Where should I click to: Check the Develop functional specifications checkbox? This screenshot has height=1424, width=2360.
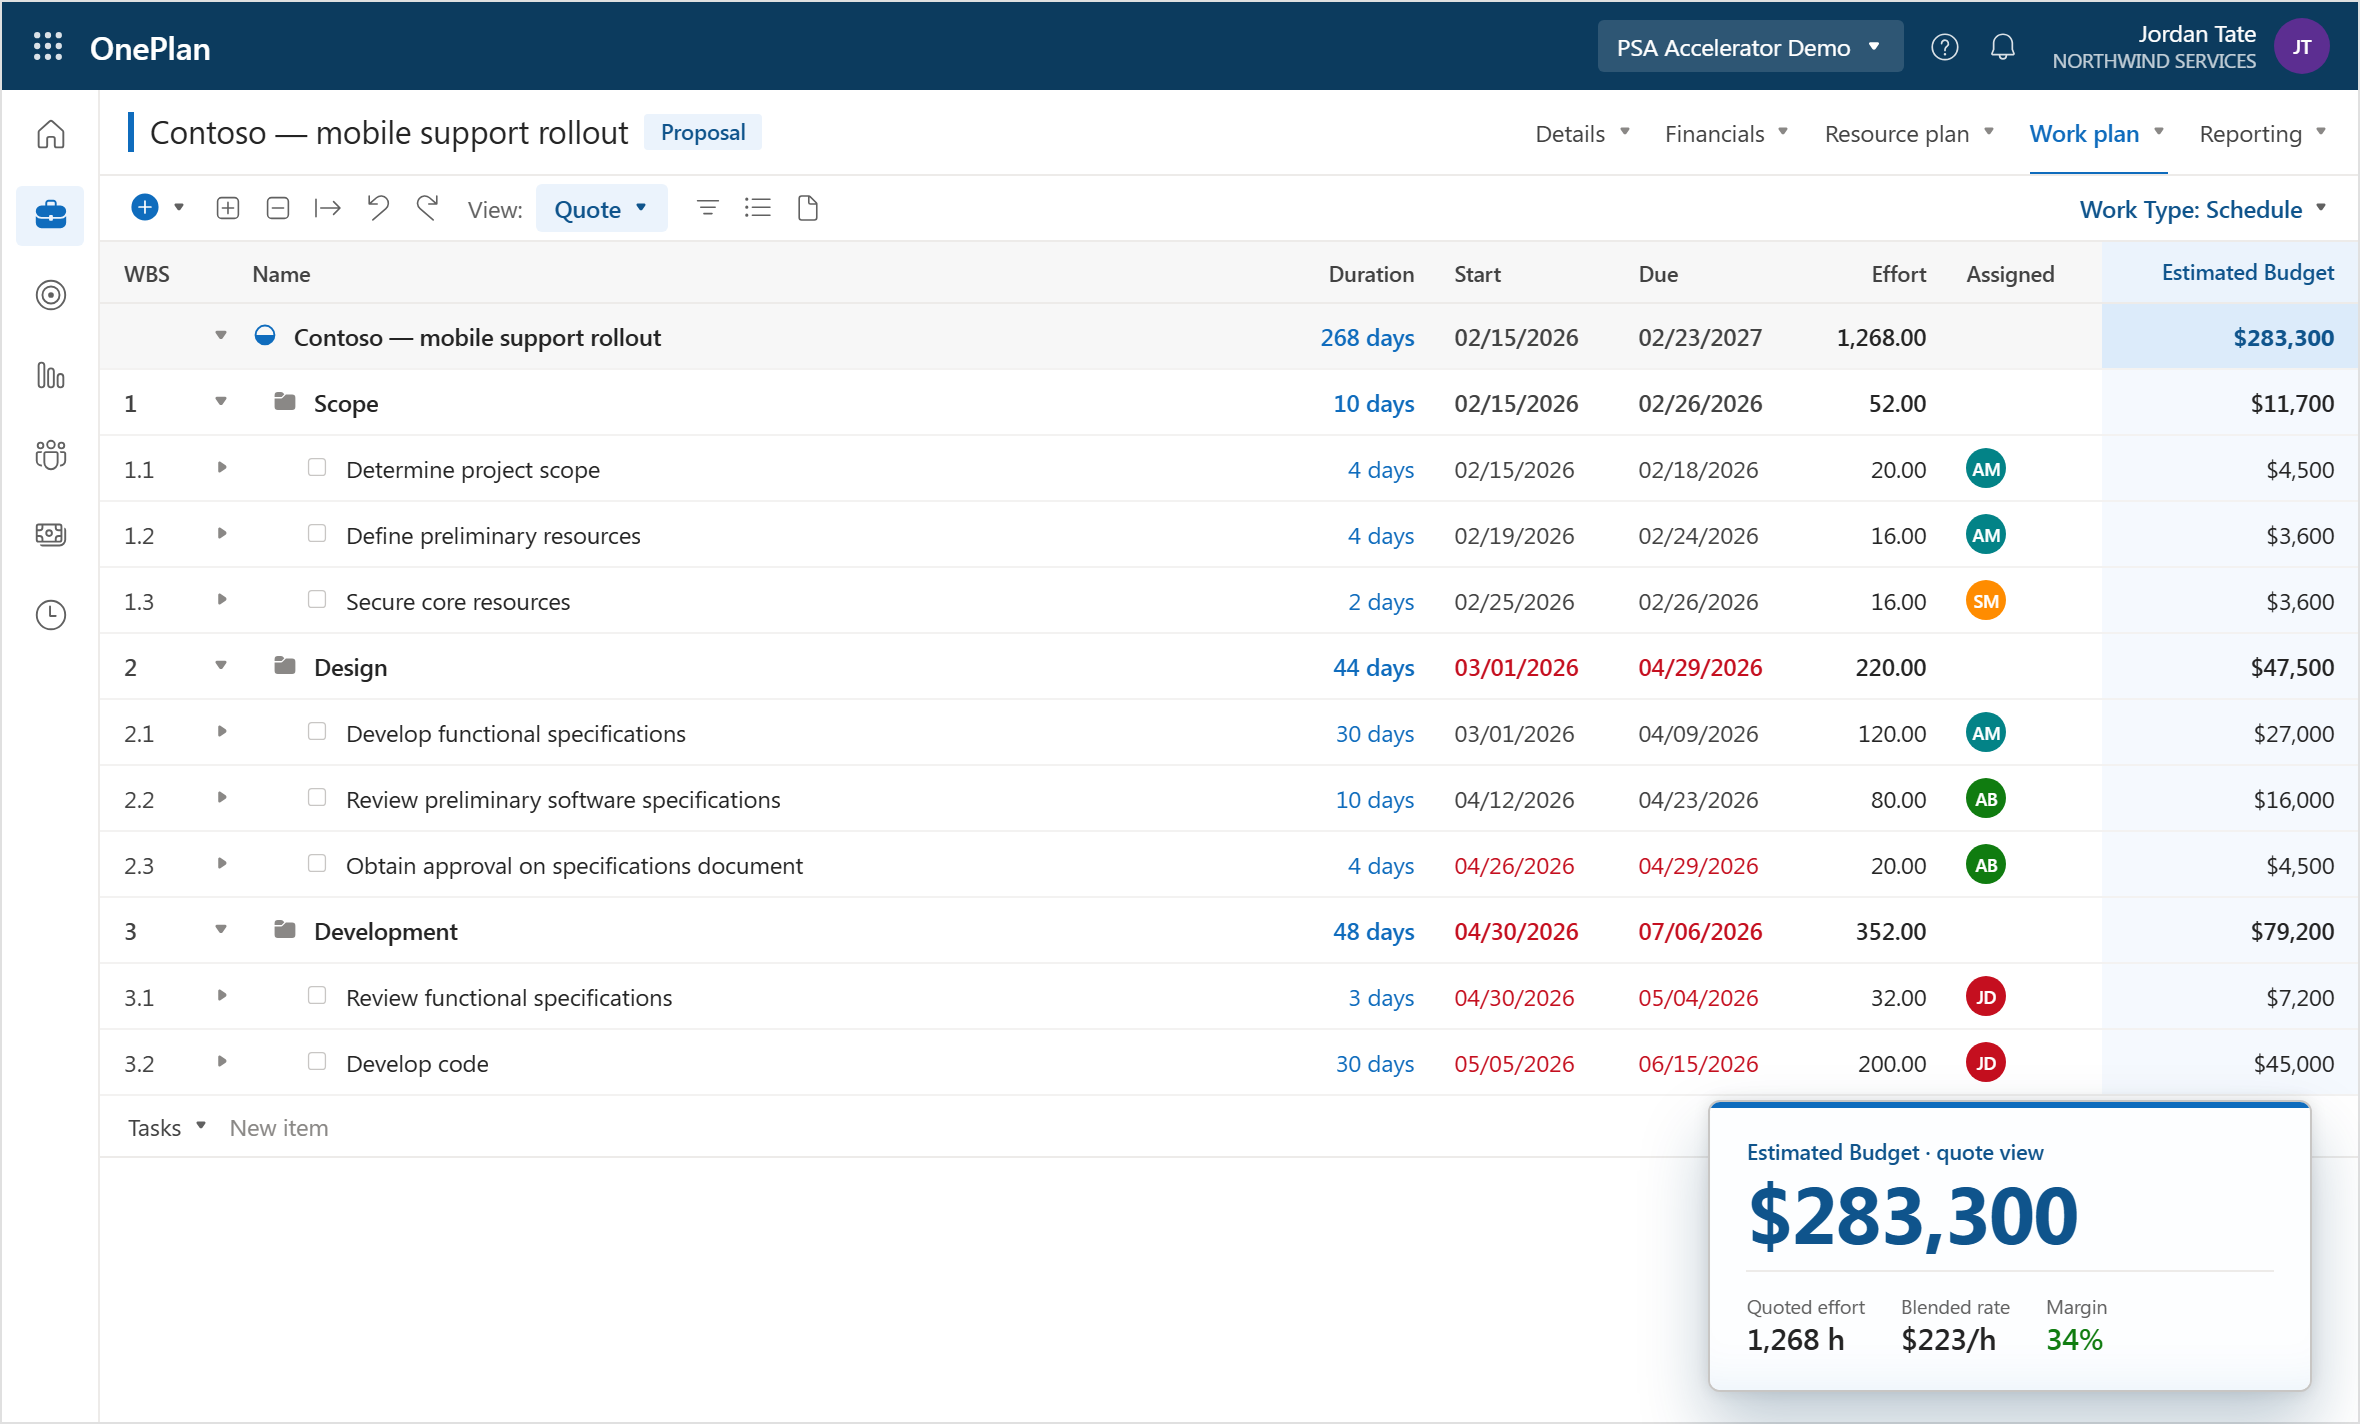(x=317, y=731)
